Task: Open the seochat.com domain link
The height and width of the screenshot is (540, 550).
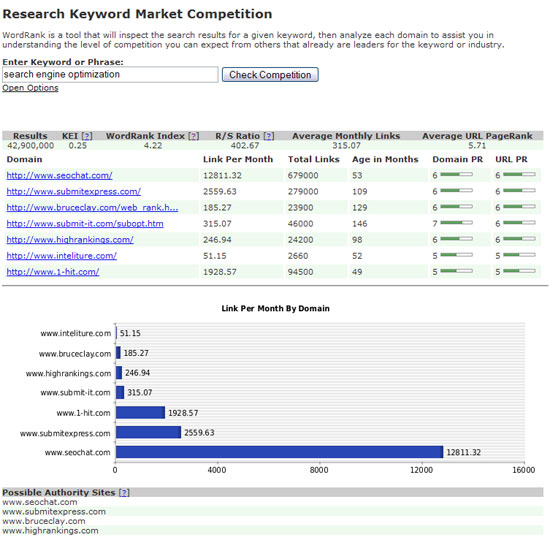Action: (59, 175)
